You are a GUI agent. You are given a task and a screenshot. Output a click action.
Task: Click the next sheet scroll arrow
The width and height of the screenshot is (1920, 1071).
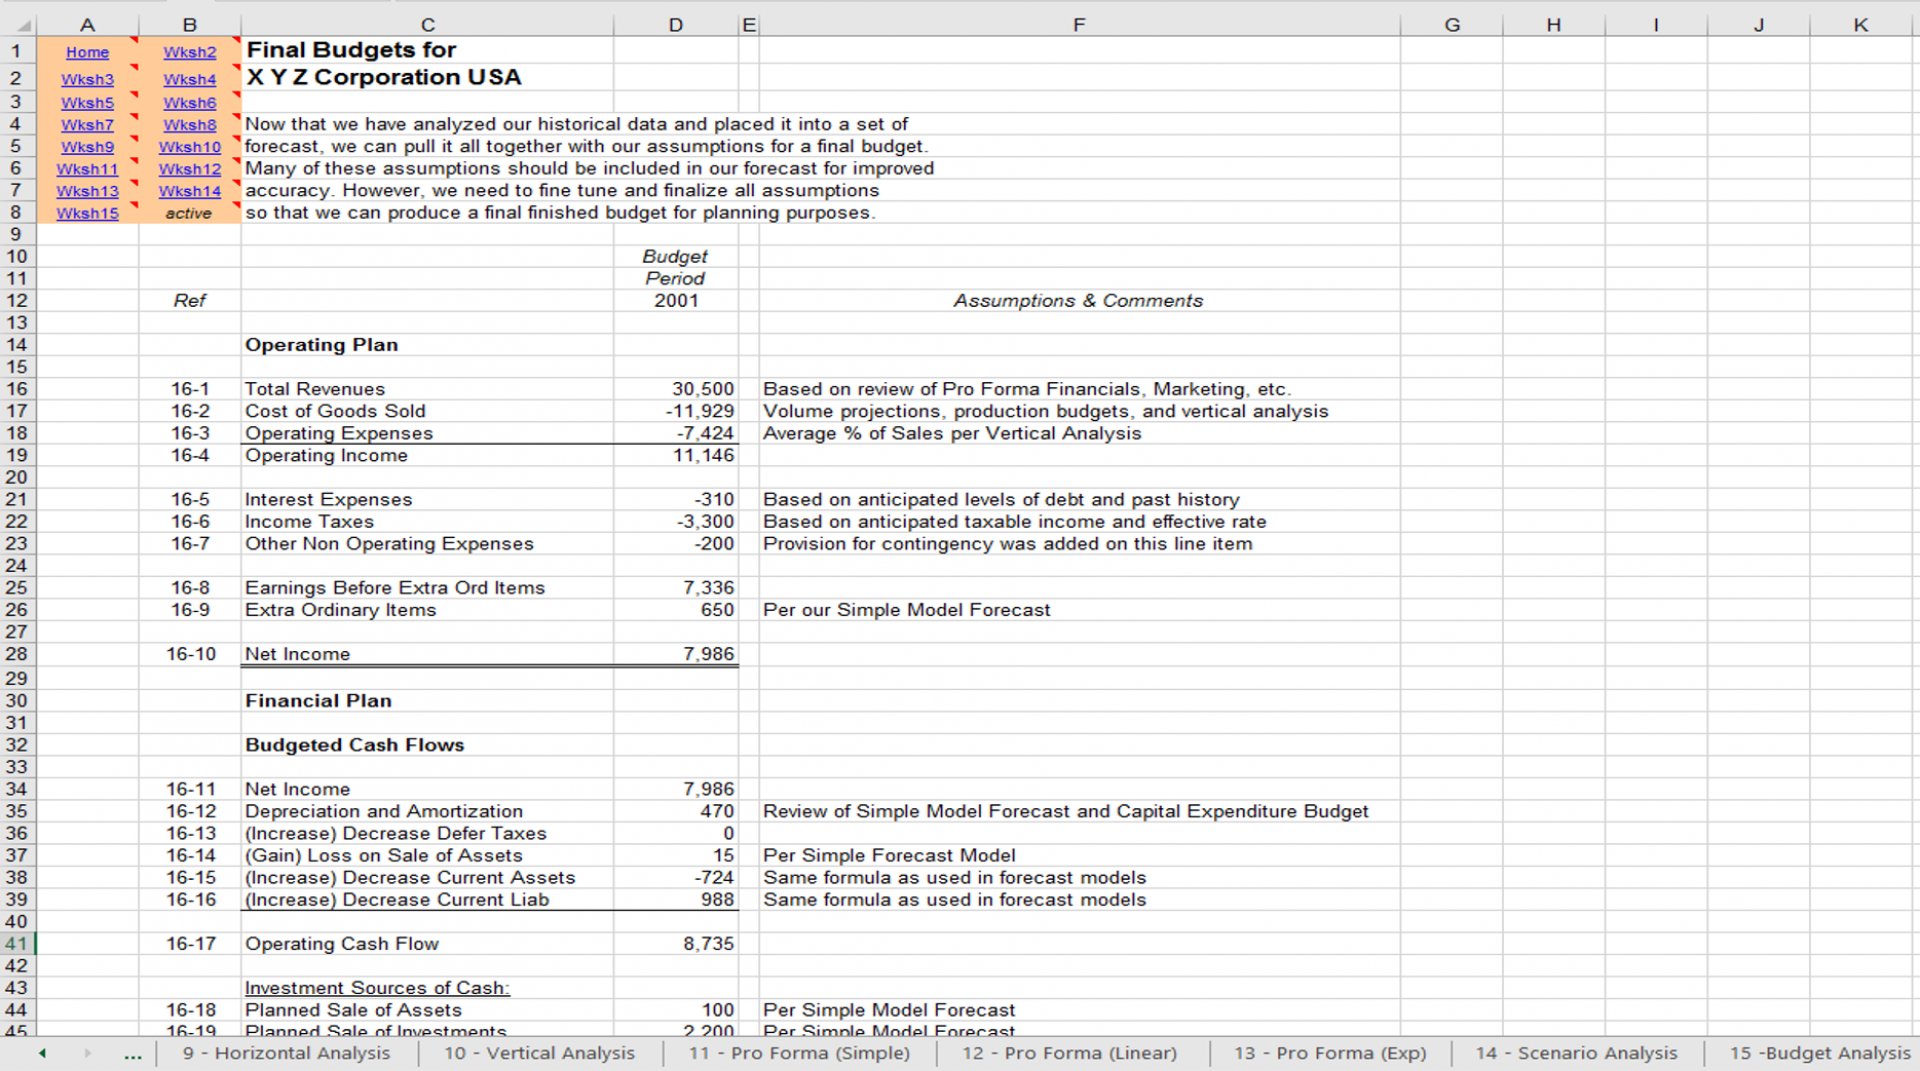tap(88, 1053)
